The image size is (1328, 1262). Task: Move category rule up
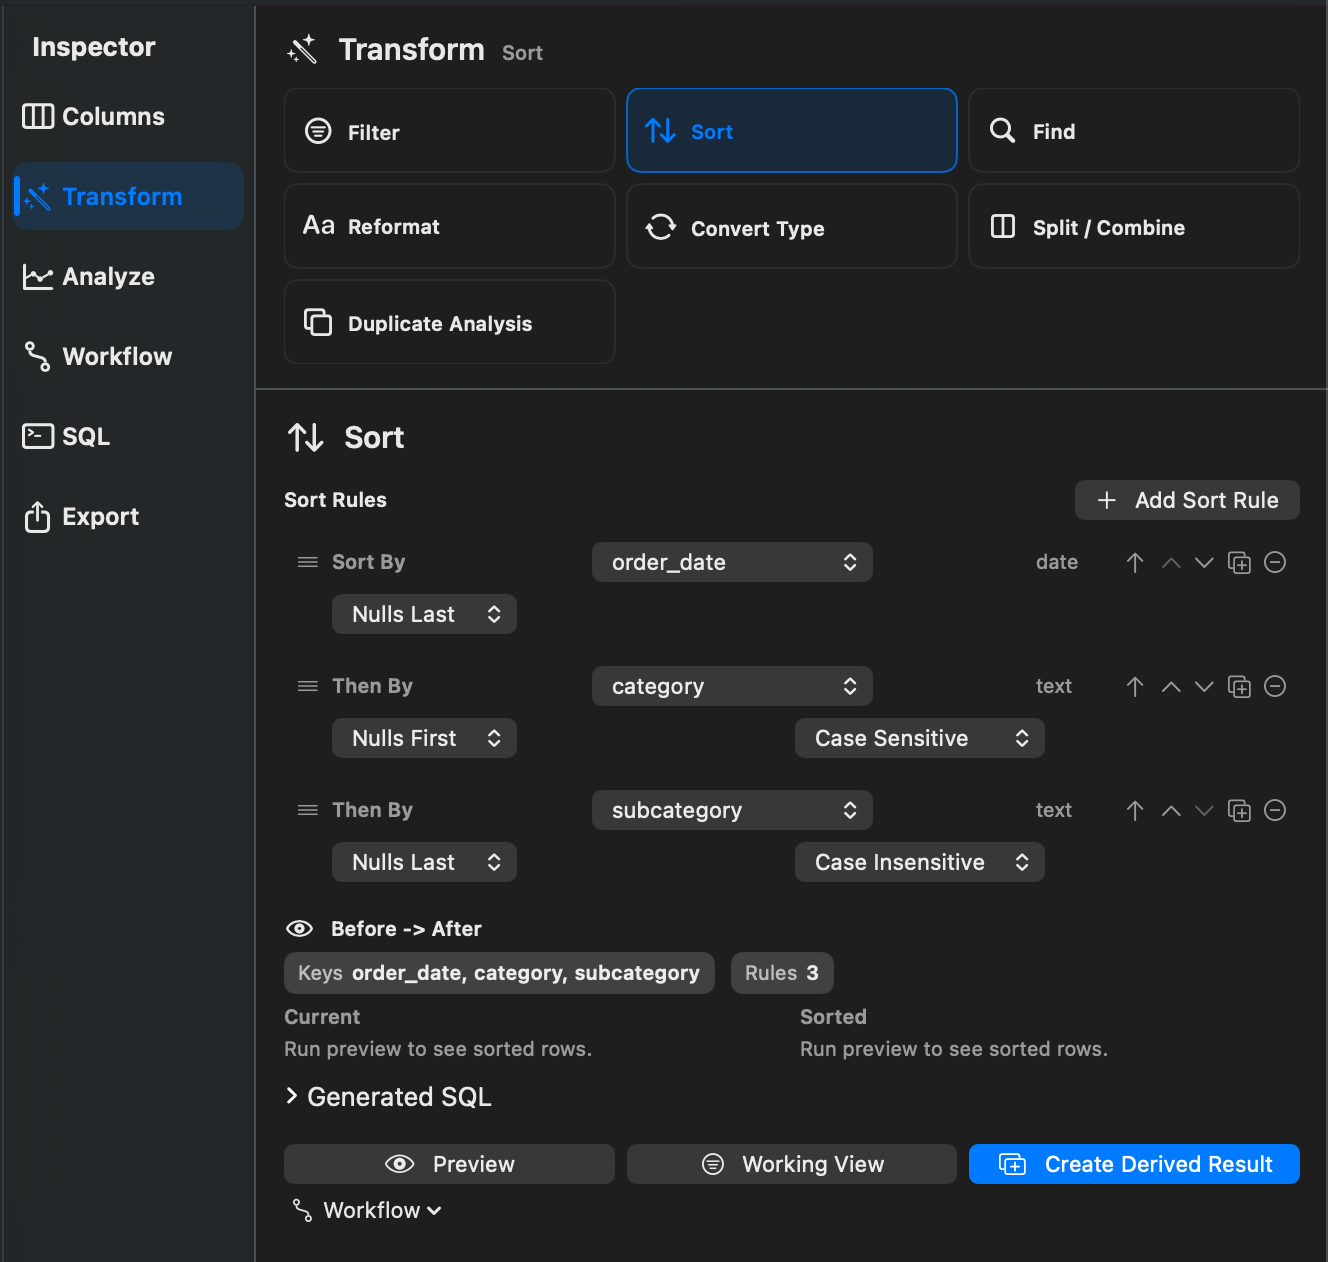1171,686
